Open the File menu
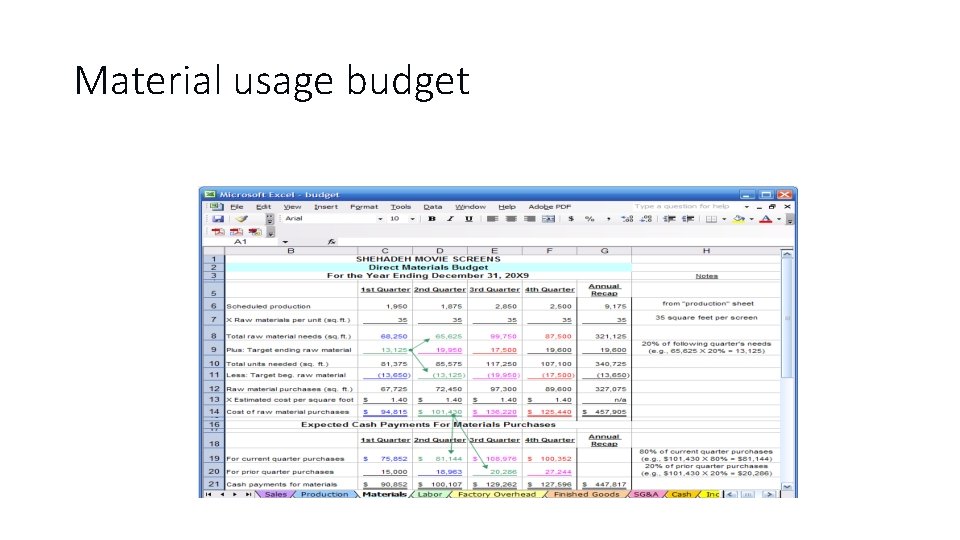Screen dimensions: 960x540 point(236,207)
